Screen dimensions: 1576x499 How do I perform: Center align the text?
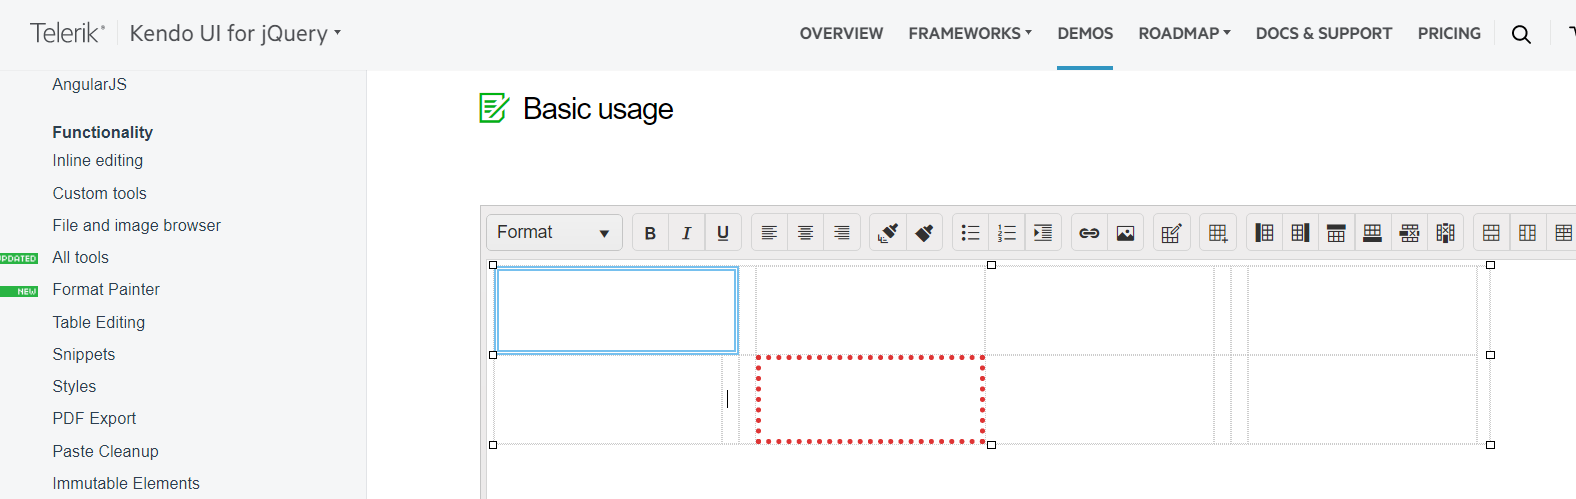click(x=805, y=233)
